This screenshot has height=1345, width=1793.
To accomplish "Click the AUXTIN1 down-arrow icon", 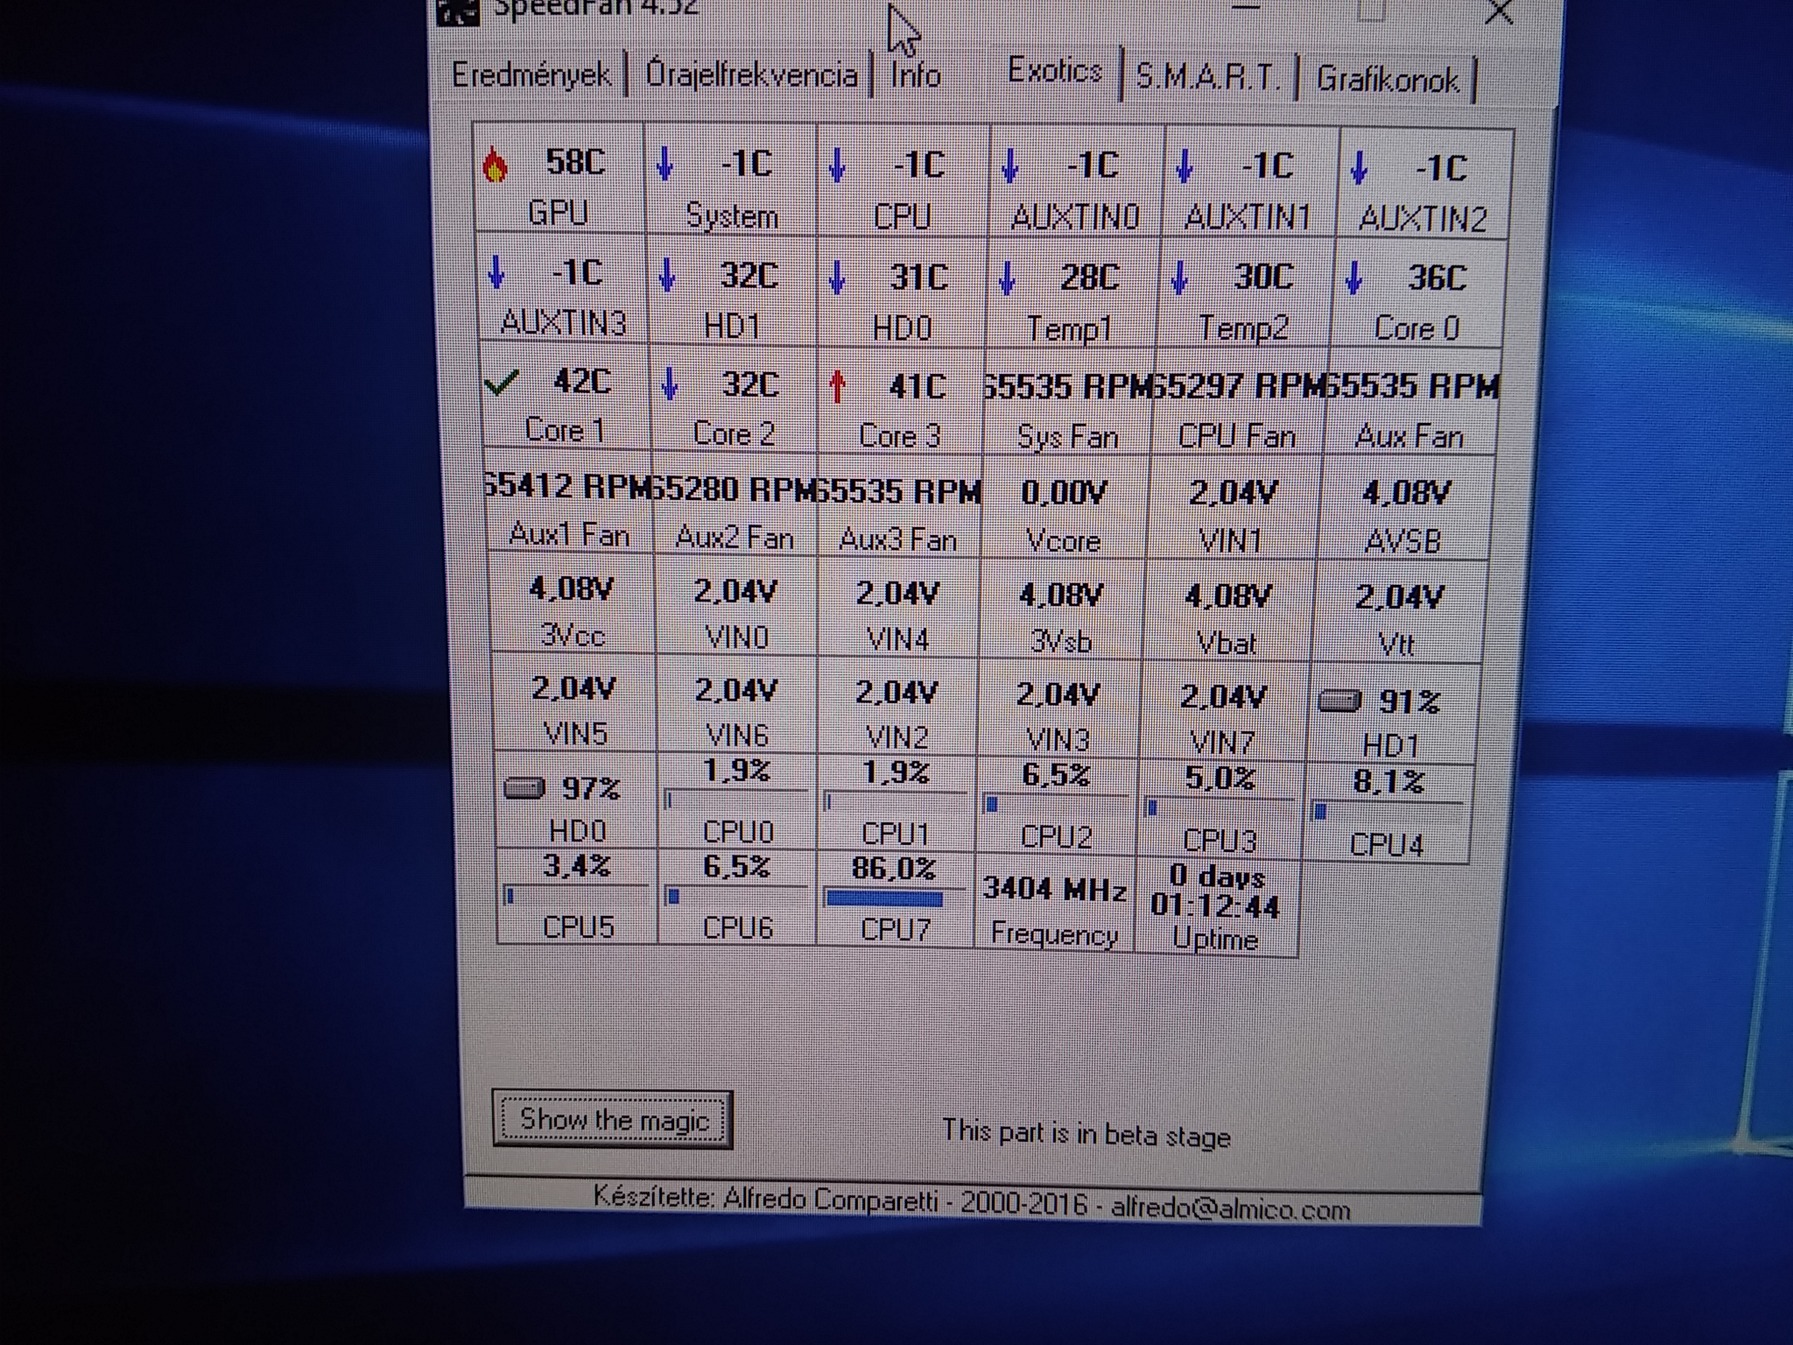I will 1185,167.
